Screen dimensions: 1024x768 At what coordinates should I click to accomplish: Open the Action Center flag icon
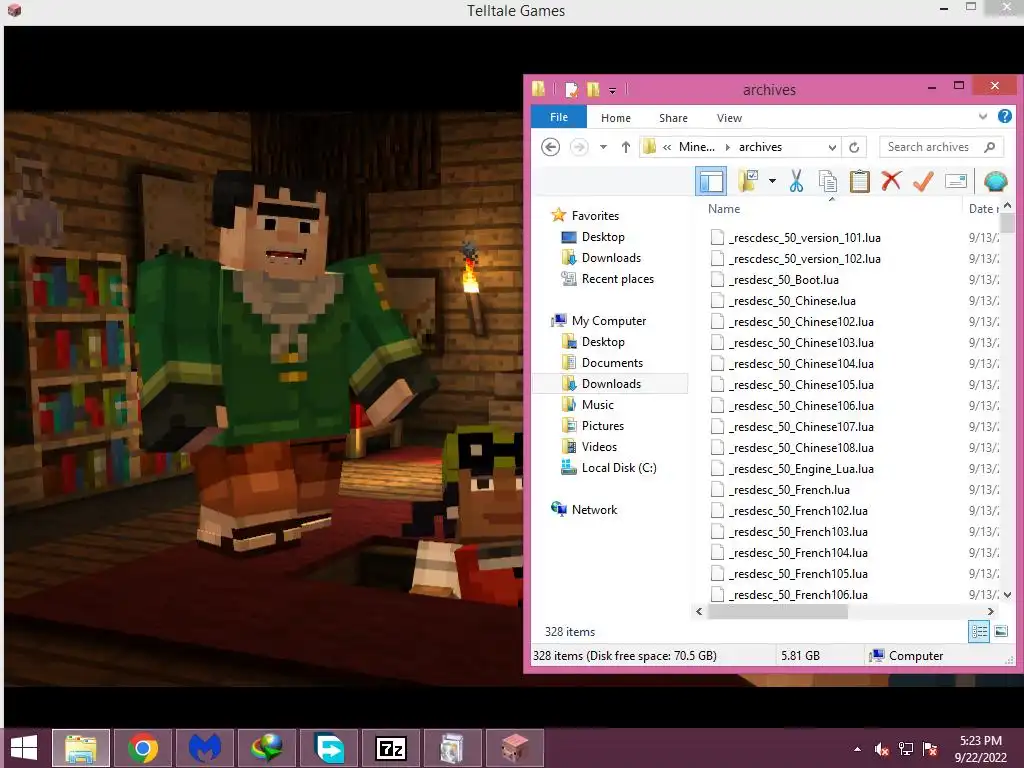pos(930,749)
